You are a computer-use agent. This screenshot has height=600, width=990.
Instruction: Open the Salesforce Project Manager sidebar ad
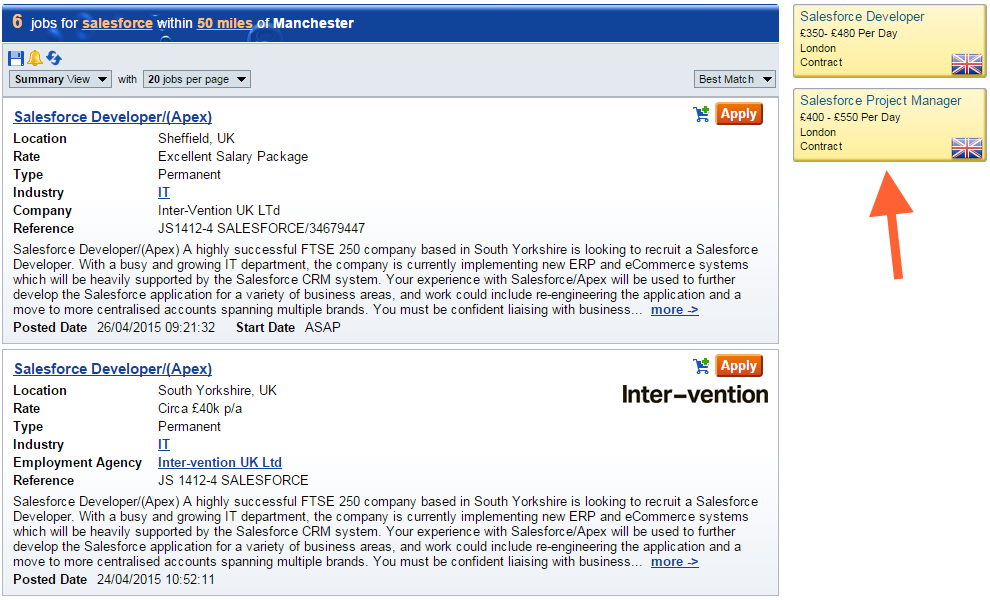coord(880,101)
